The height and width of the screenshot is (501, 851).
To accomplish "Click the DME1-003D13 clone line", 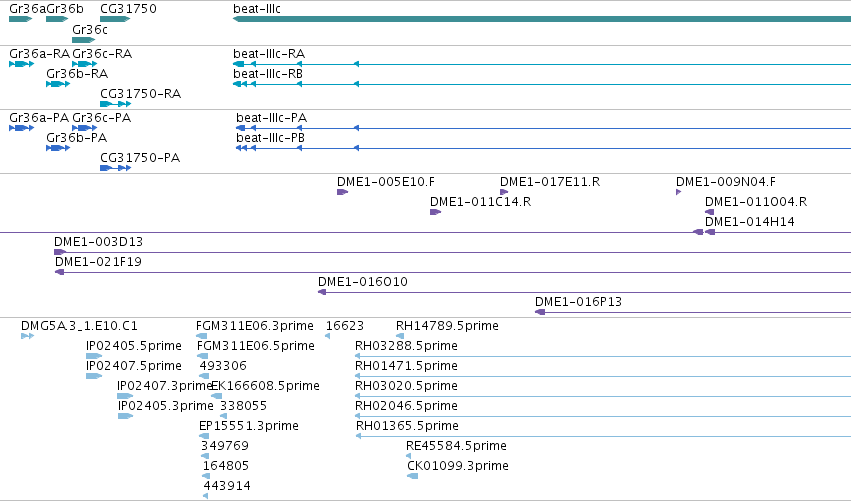I will tap(453, 252).
